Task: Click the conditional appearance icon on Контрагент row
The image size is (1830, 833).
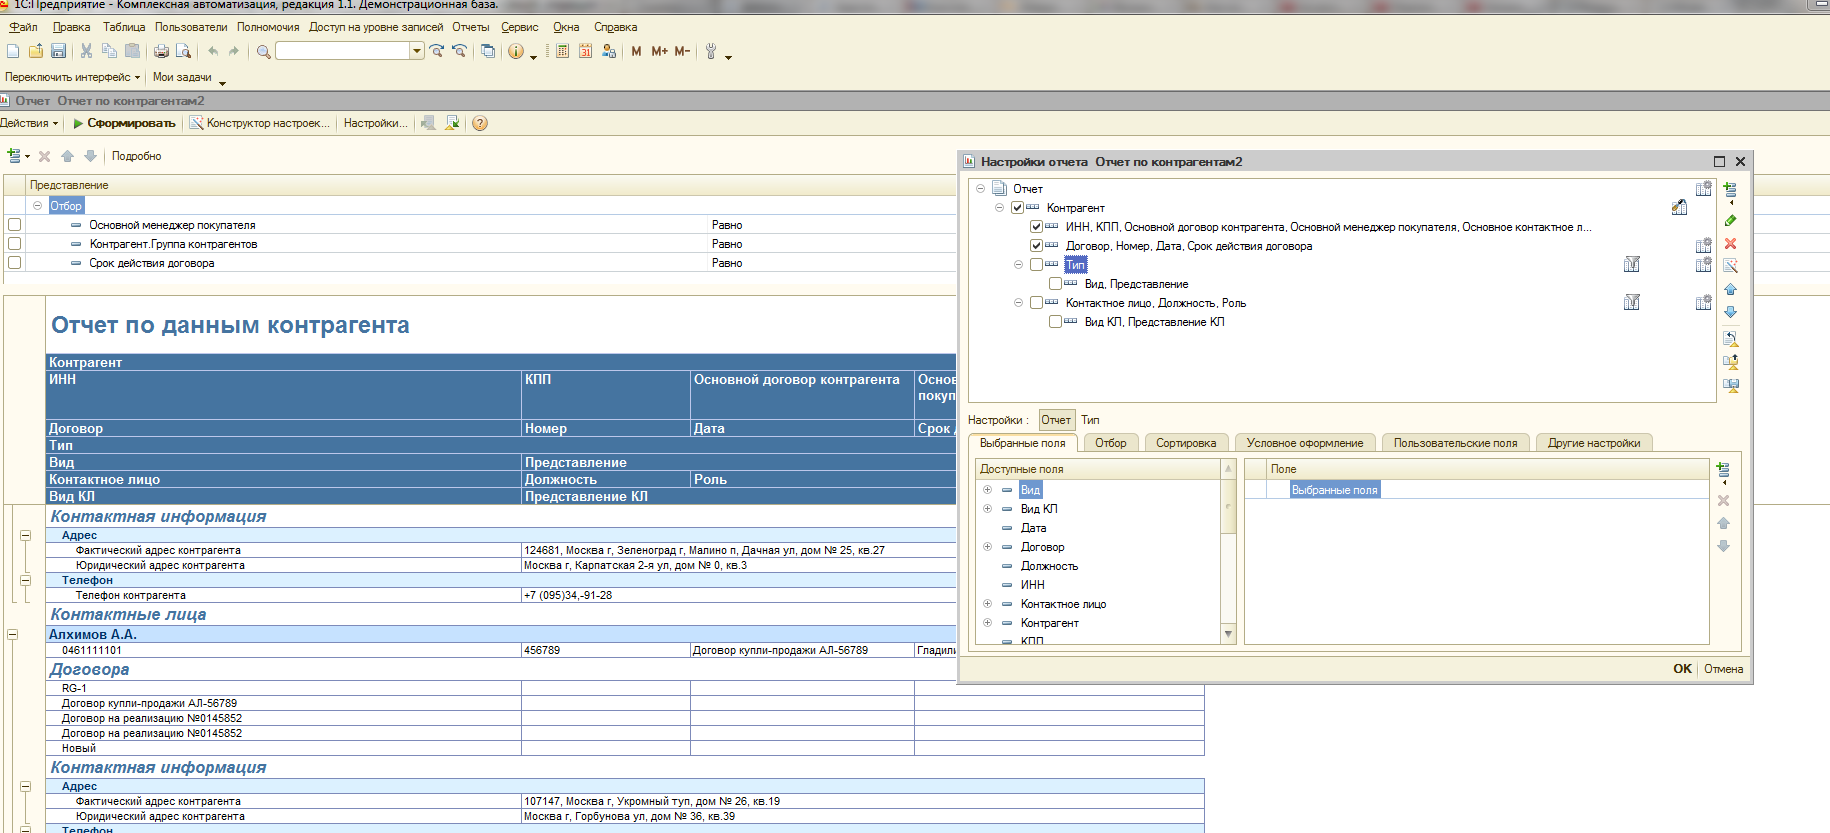Action: pos(1679,208)
